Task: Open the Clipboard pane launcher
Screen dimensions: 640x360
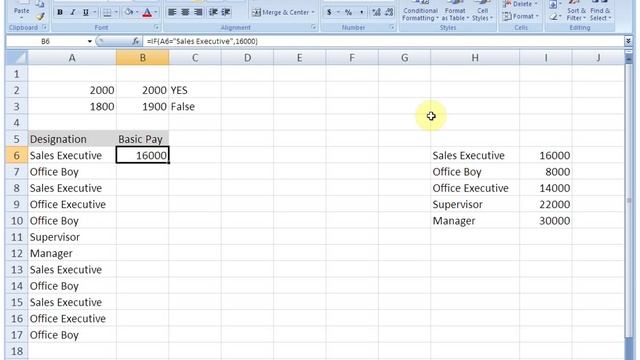Action: coord(44,27)
